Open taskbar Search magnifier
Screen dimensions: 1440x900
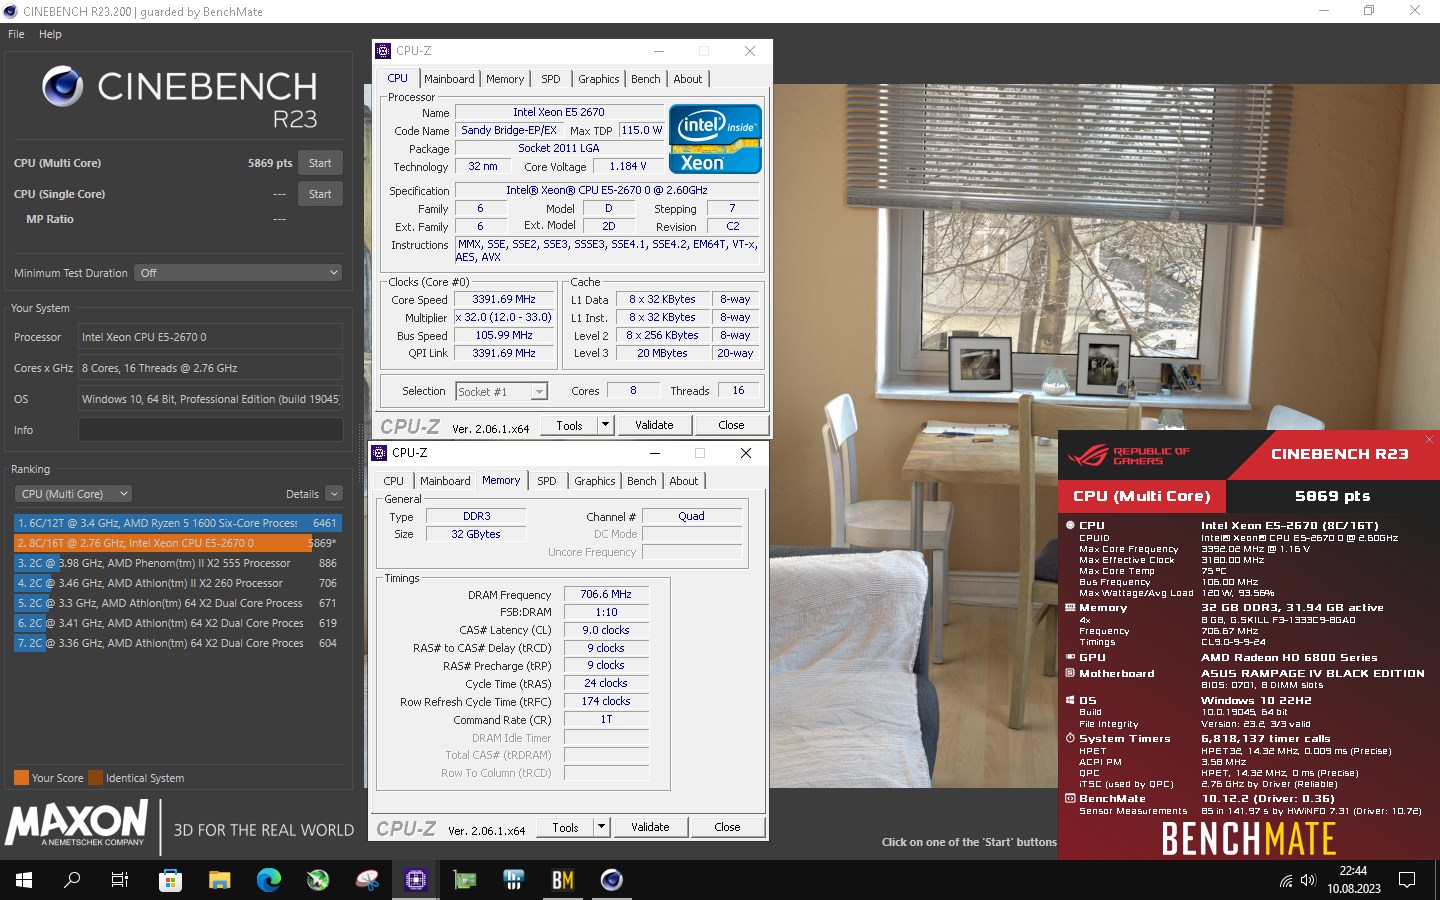coord(72,880)
